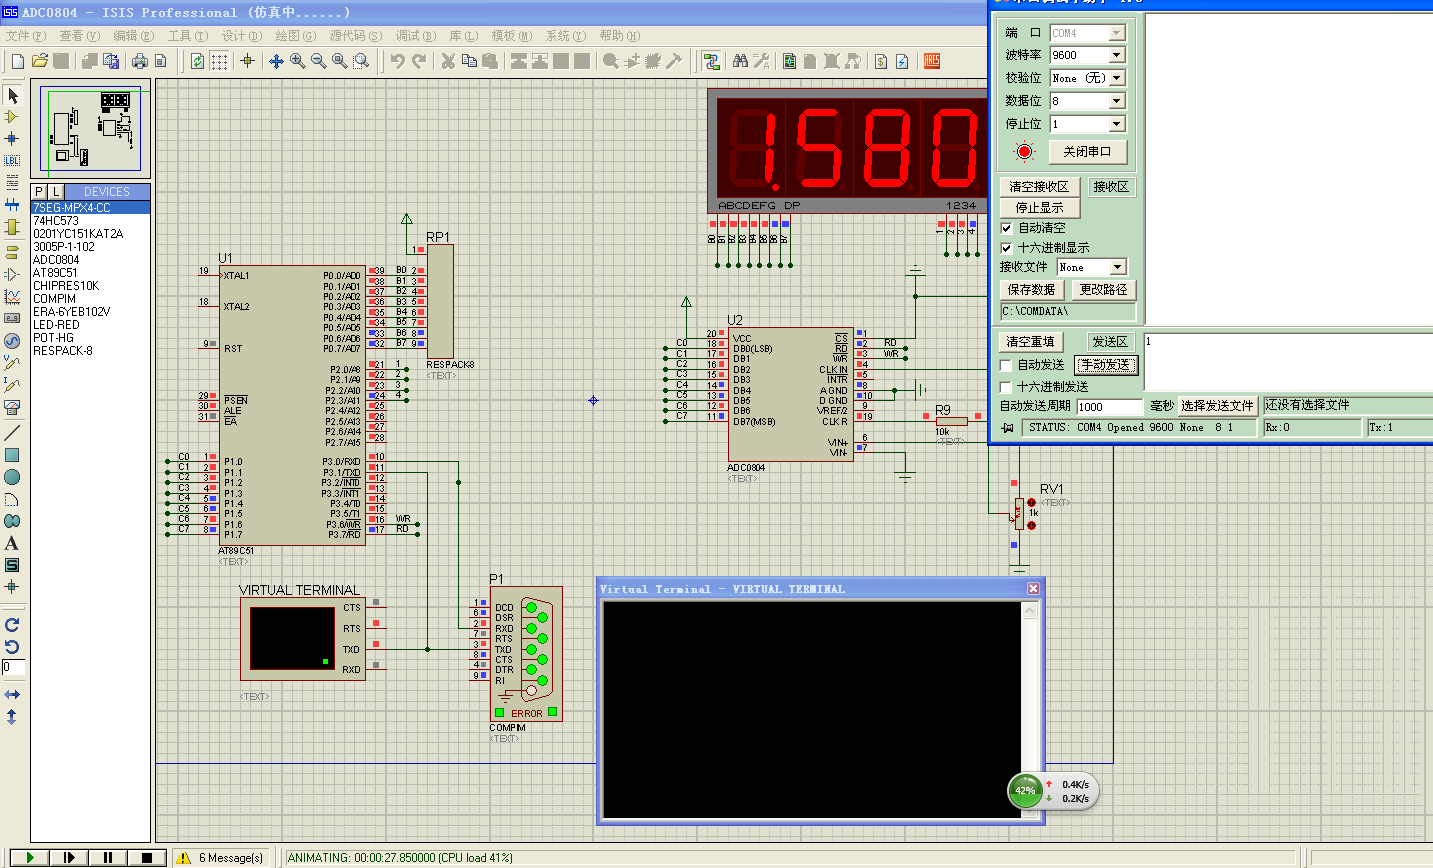Open design explorer icon

click(789, 61)
